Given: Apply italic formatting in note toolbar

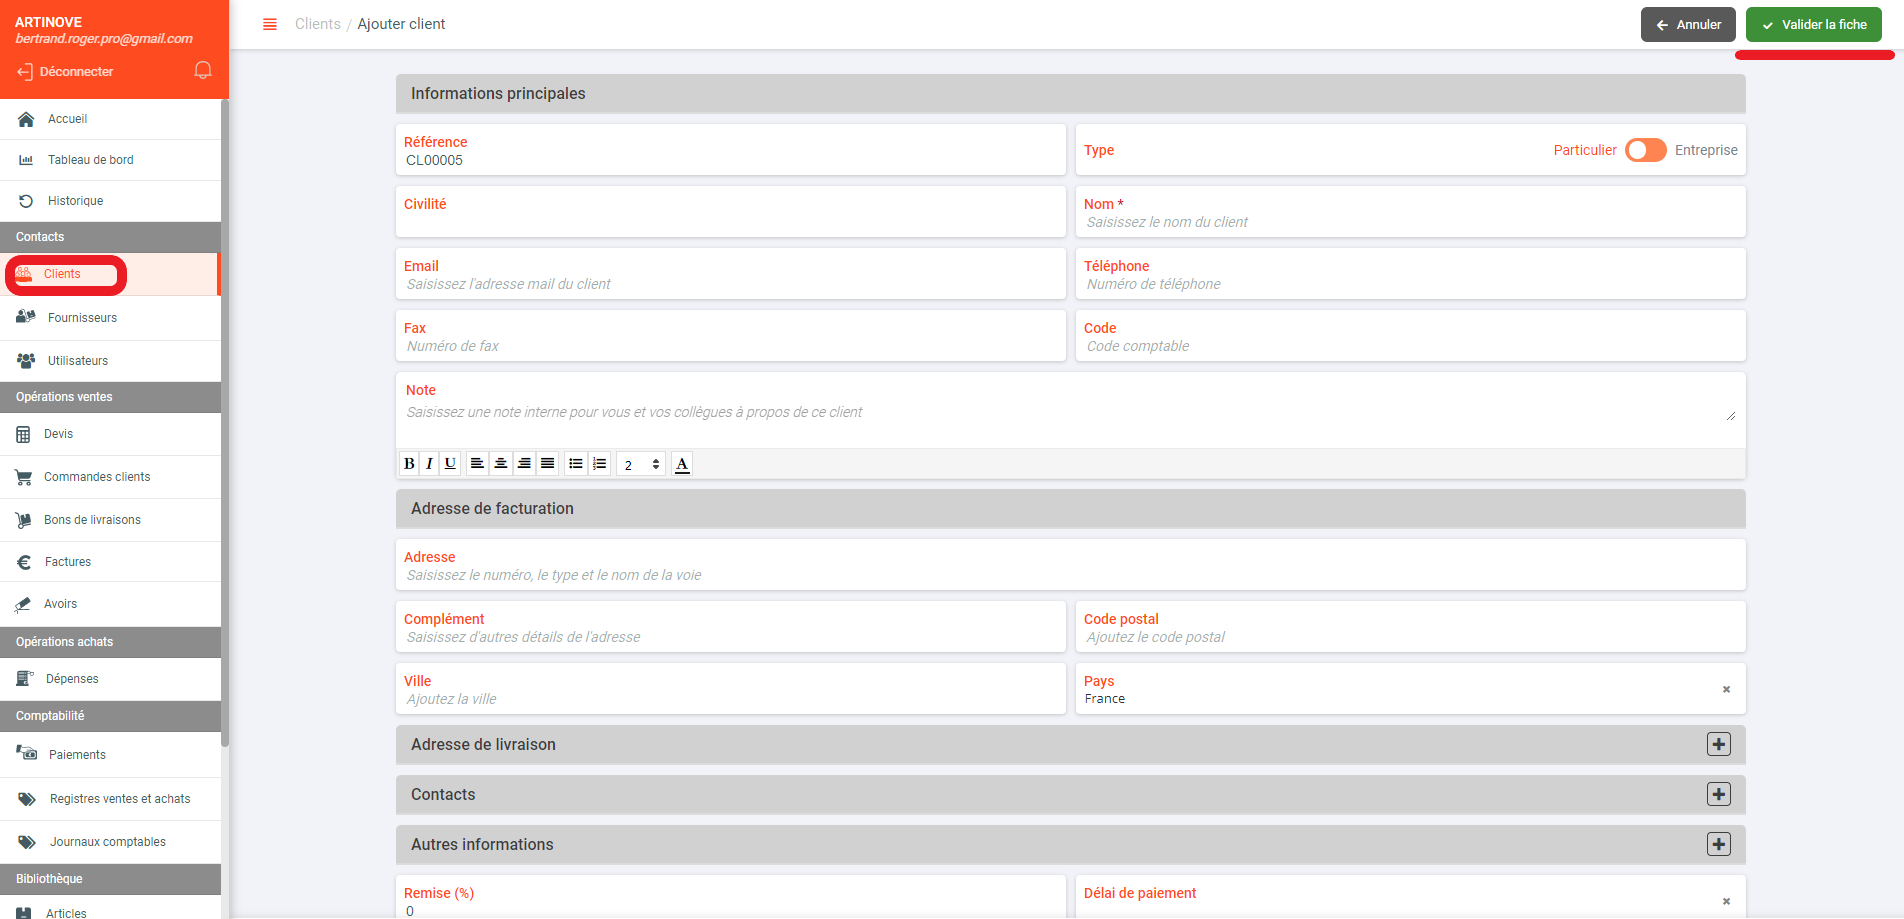Looking at the screenshot, I should point(429,463).
